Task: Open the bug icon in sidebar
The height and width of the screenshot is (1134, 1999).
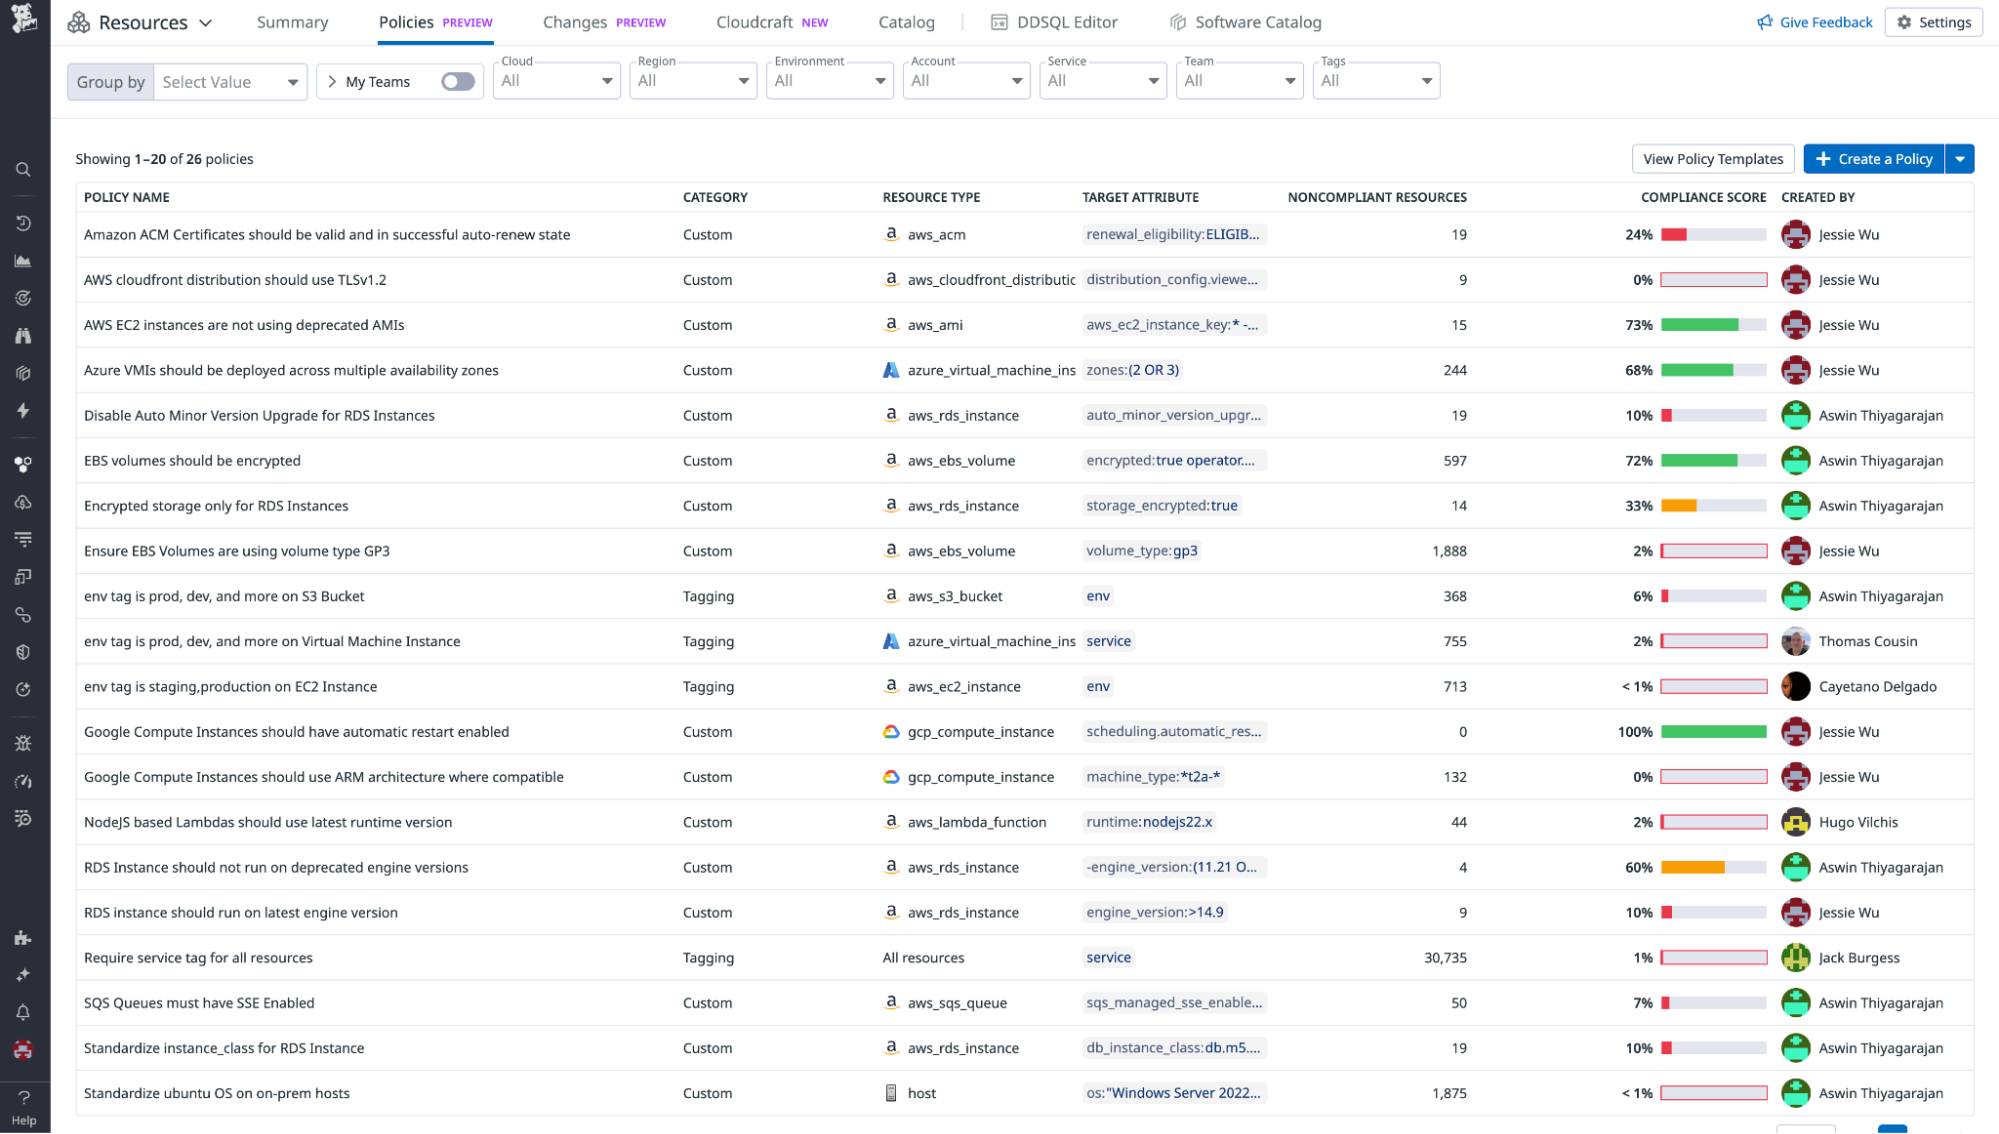Action: (x=23, y=743)
